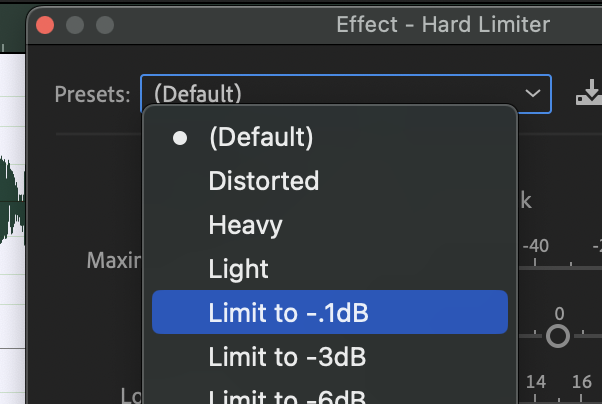The image size is (602, 404).
Task: Close the Hard Limiter effect window
Action: (44, 25)
